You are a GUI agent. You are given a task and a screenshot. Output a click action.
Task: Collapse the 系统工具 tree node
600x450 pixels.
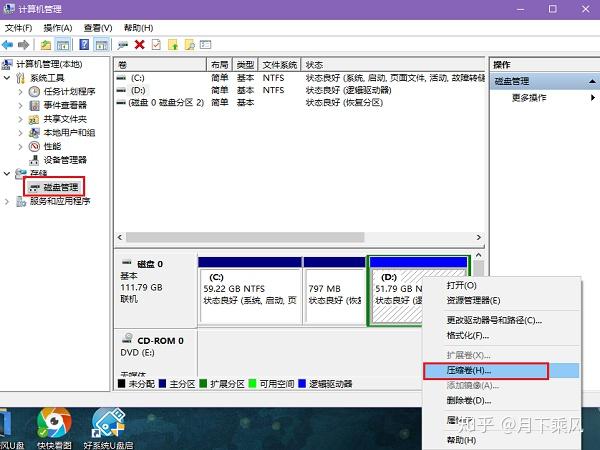pos(7,78)
